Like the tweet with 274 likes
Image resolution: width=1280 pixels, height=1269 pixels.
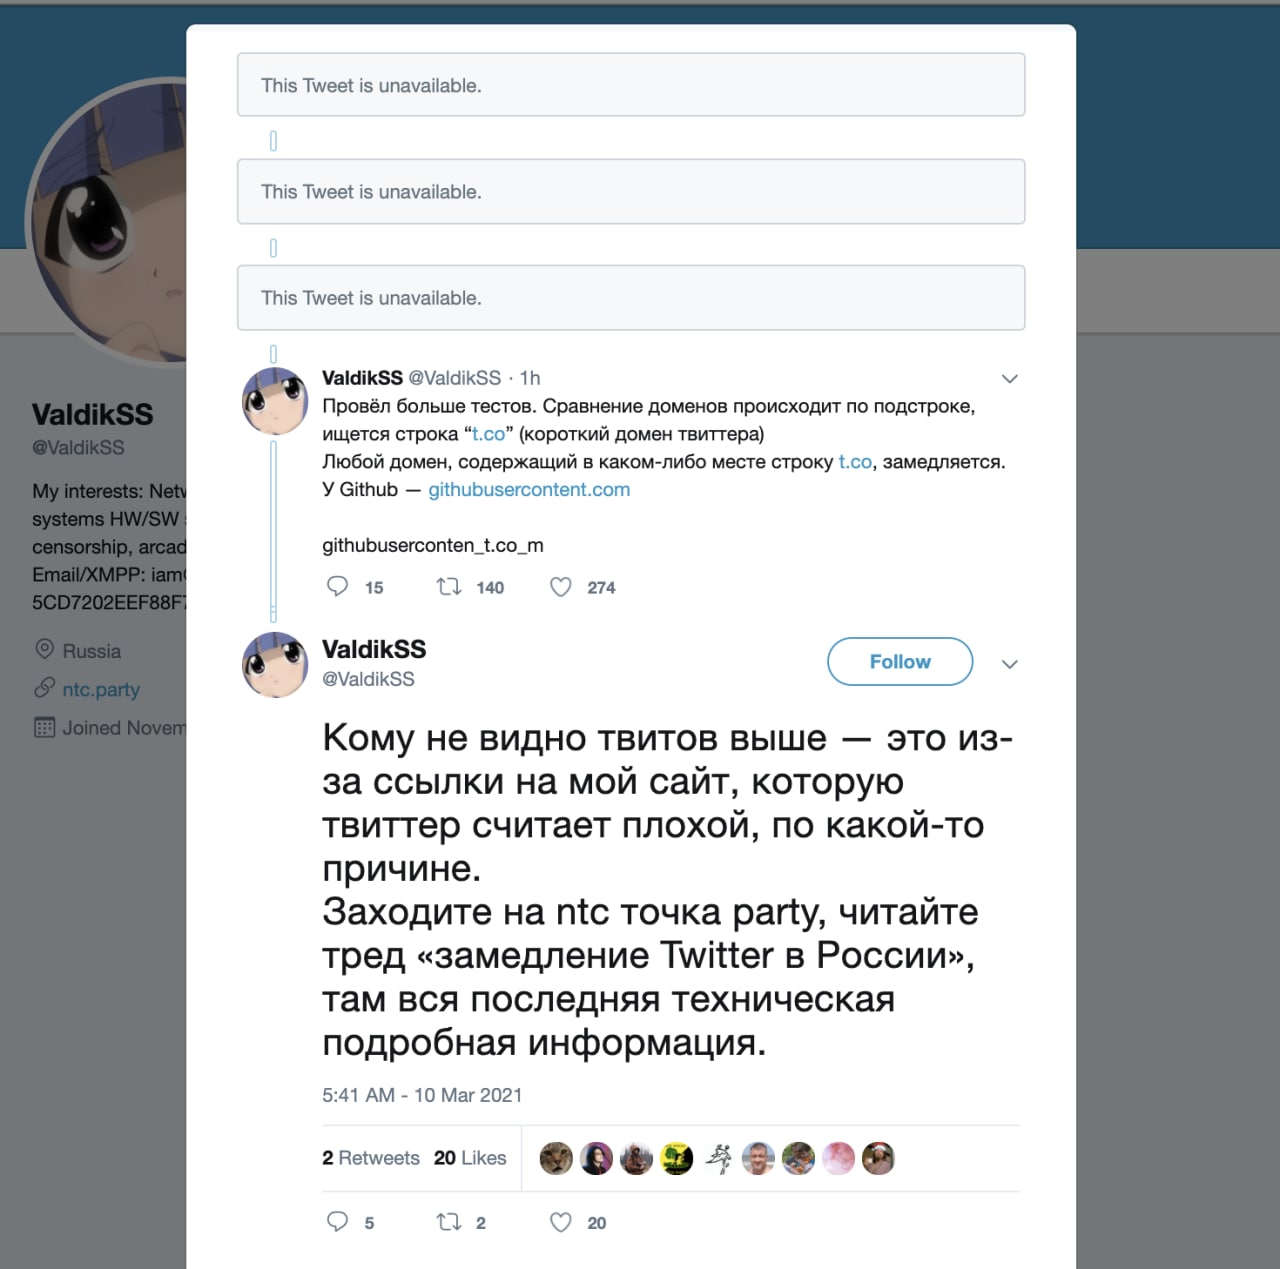[561, 587]
